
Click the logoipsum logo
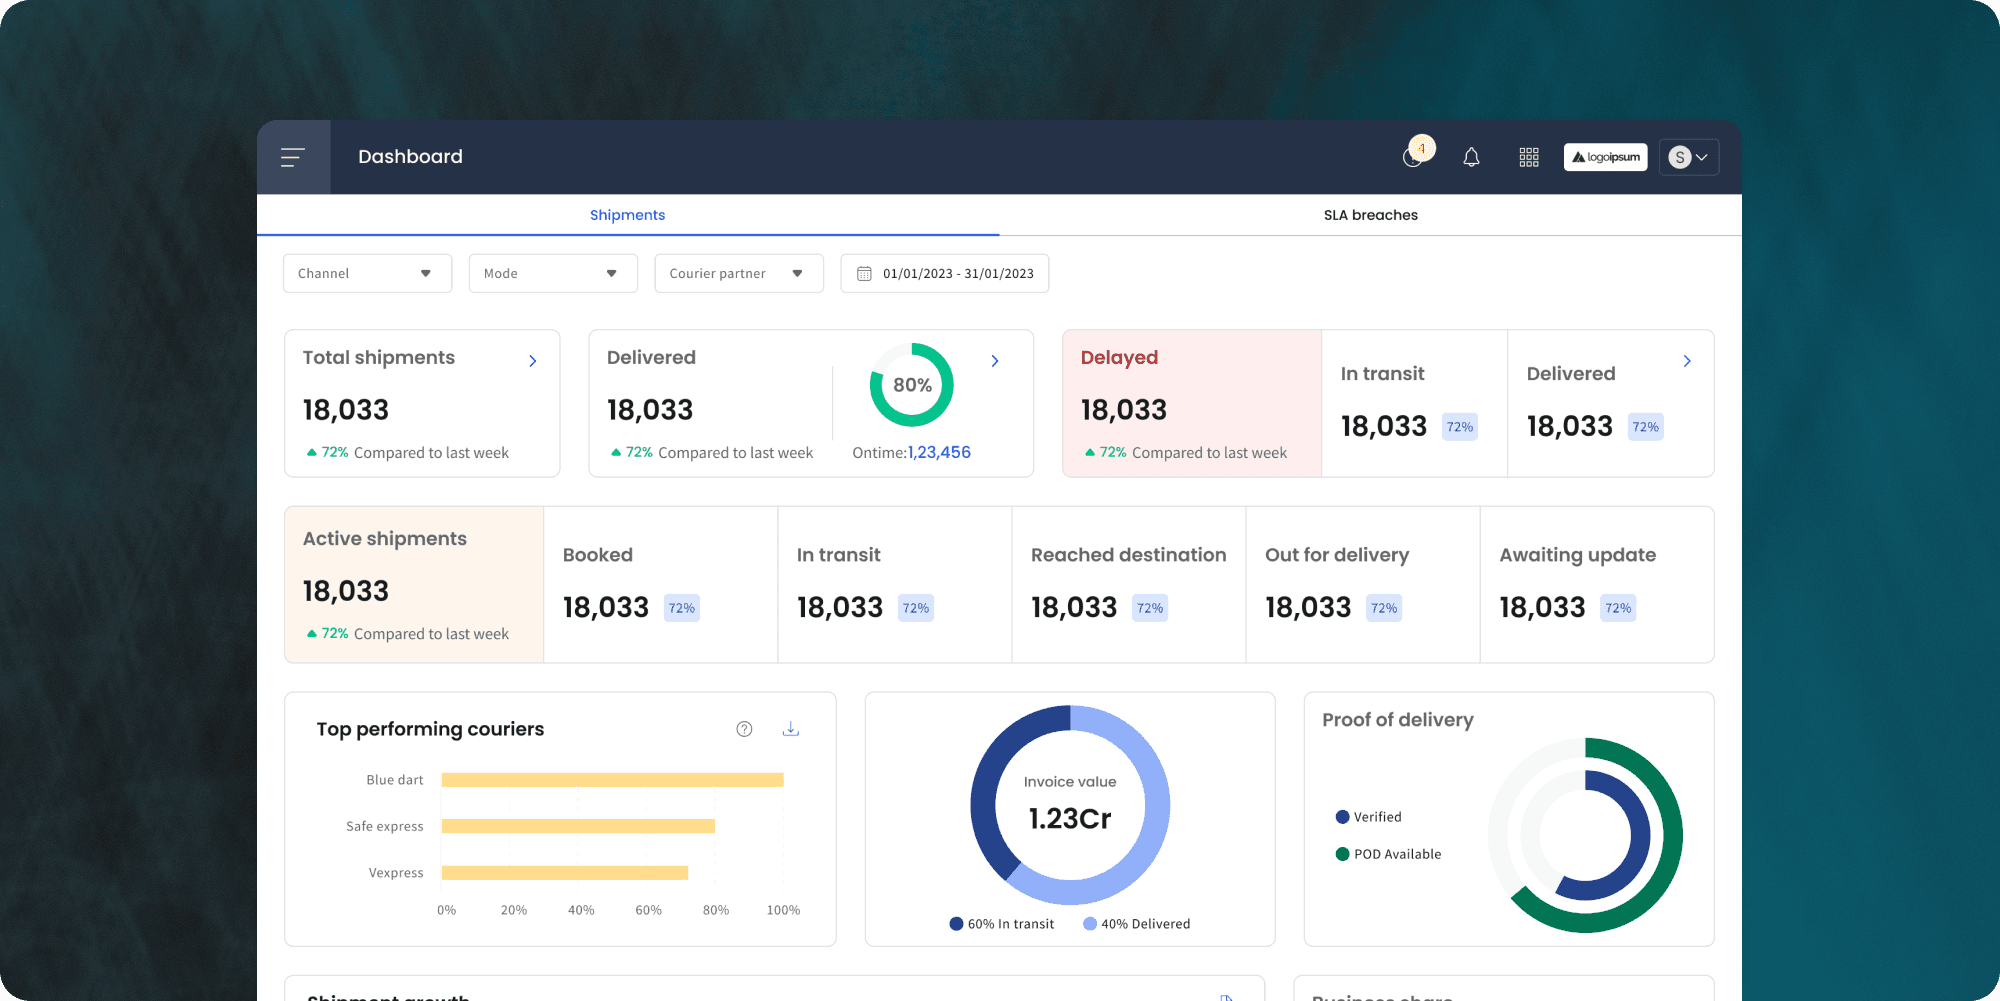(x=1605, y=157)
